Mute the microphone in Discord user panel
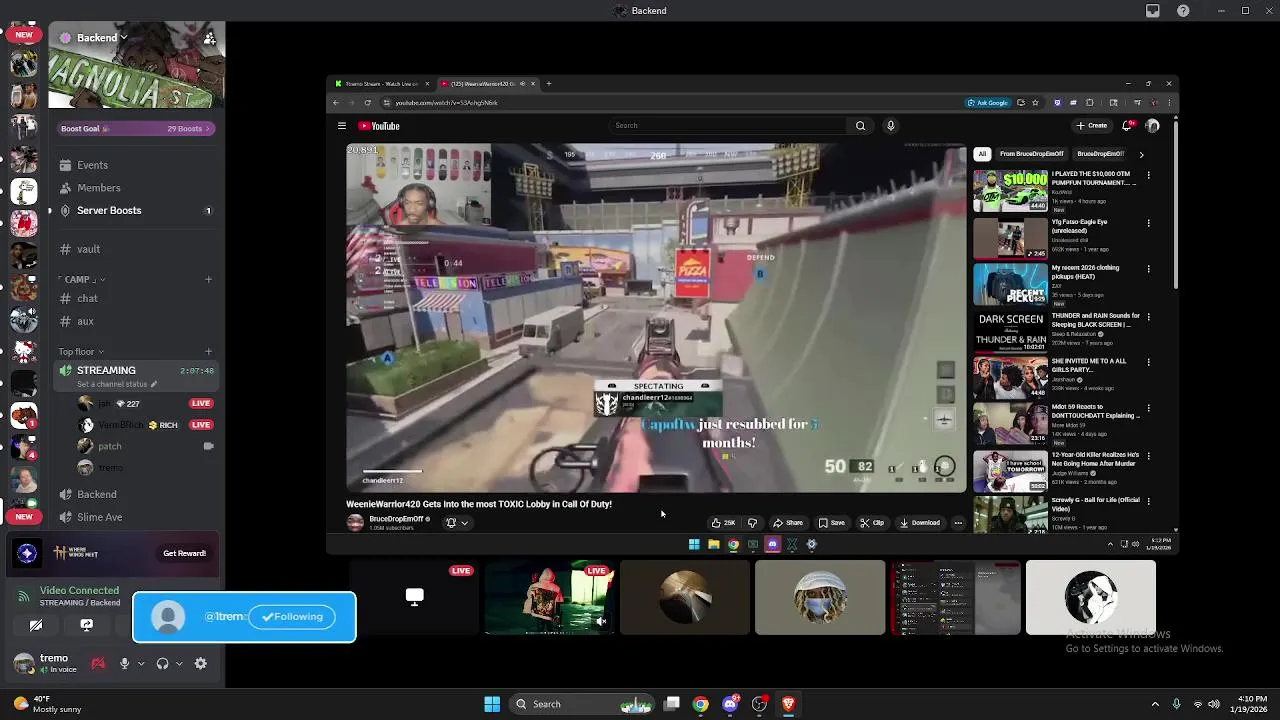The image size is (1280, 720). click(x=124, y=663)
